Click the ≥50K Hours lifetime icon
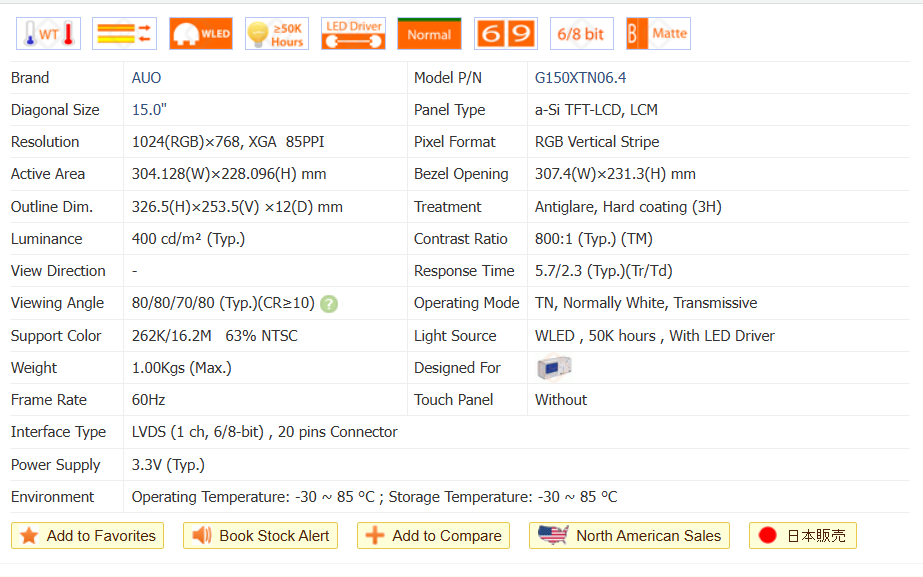This screenshot has width=923, height=577. pyautogui.click(x=276, y=34)
